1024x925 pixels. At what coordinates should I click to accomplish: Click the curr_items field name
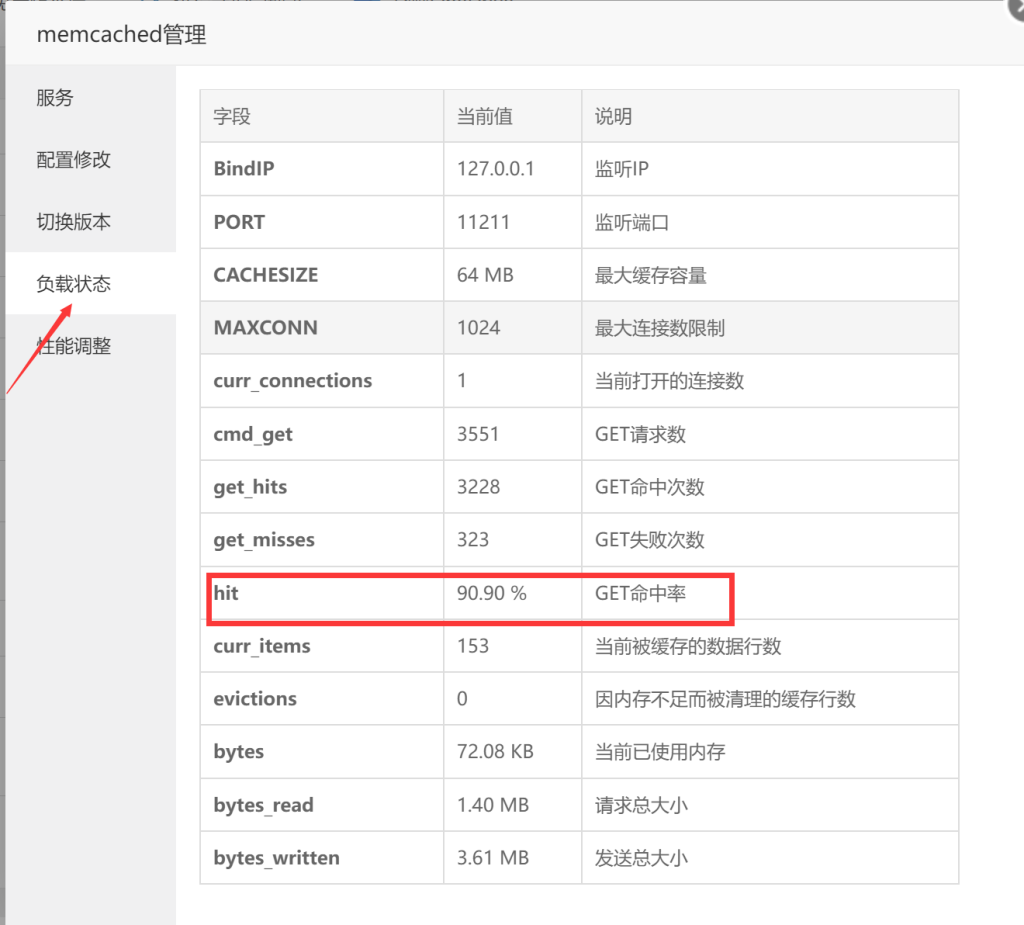click(x=262, y=645)
